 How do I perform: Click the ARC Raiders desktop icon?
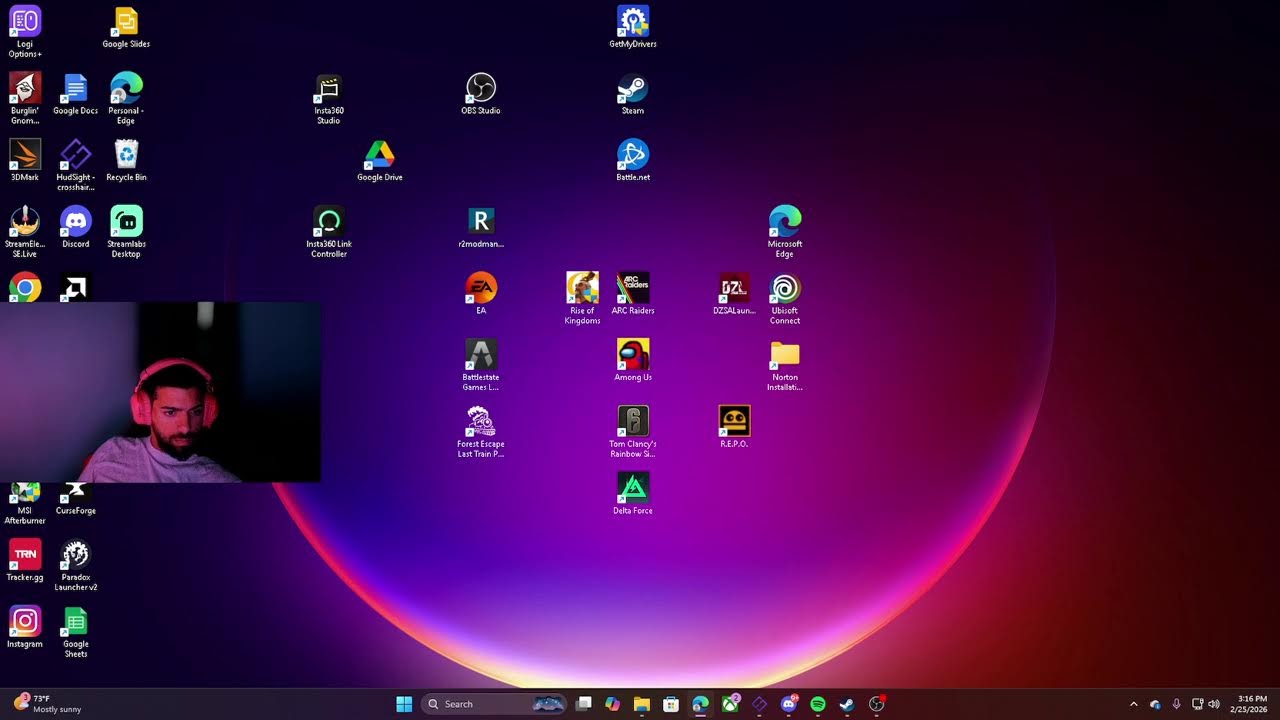[x=633, y=294]
